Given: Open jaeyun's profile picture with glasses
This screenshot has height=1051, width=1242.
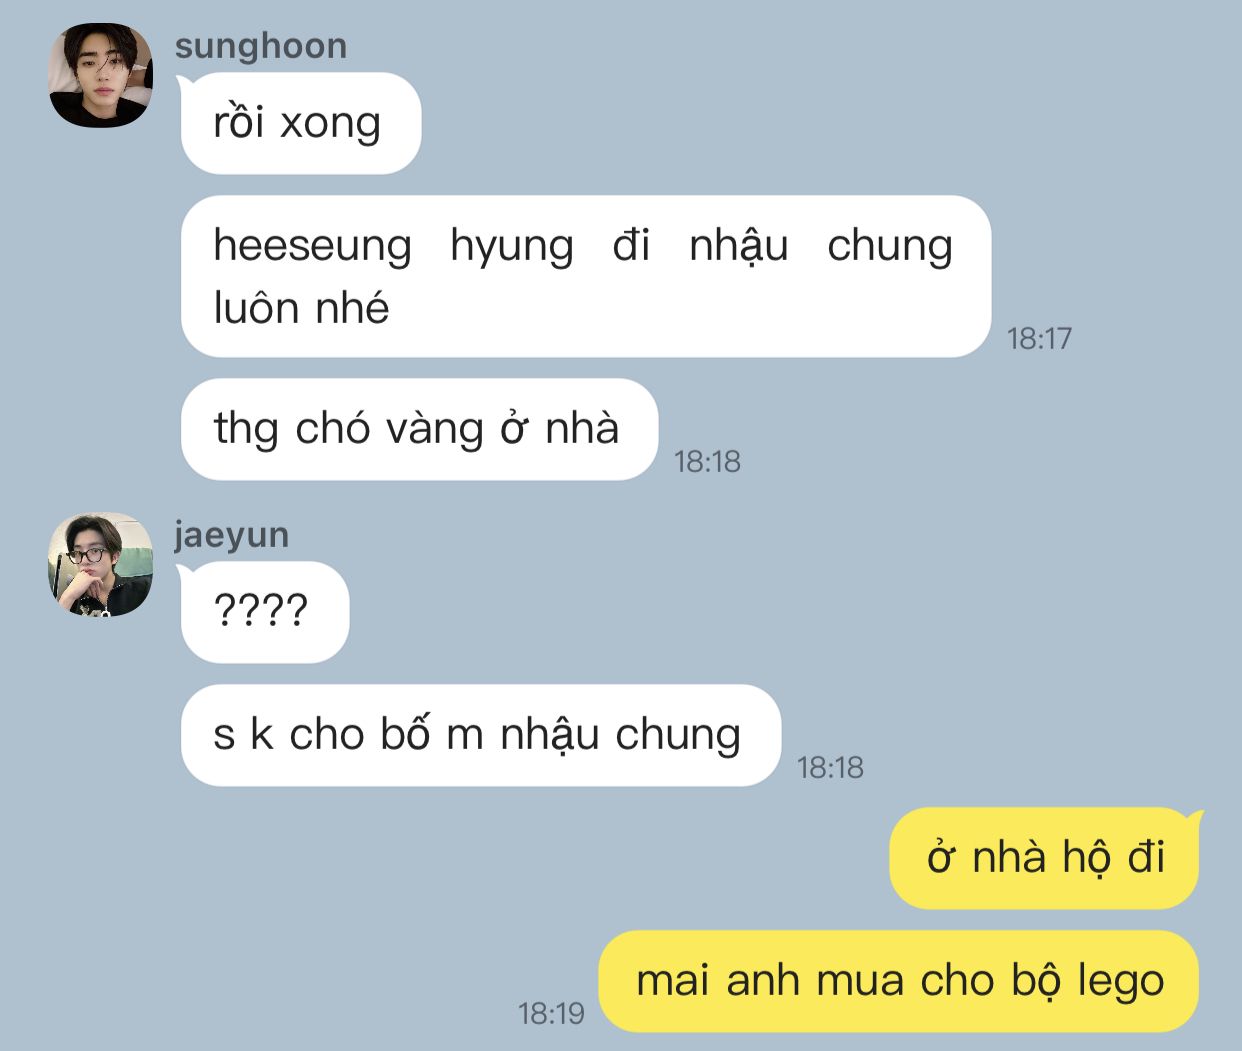Looking at the screenshot, I should click(x=101, y=564).
